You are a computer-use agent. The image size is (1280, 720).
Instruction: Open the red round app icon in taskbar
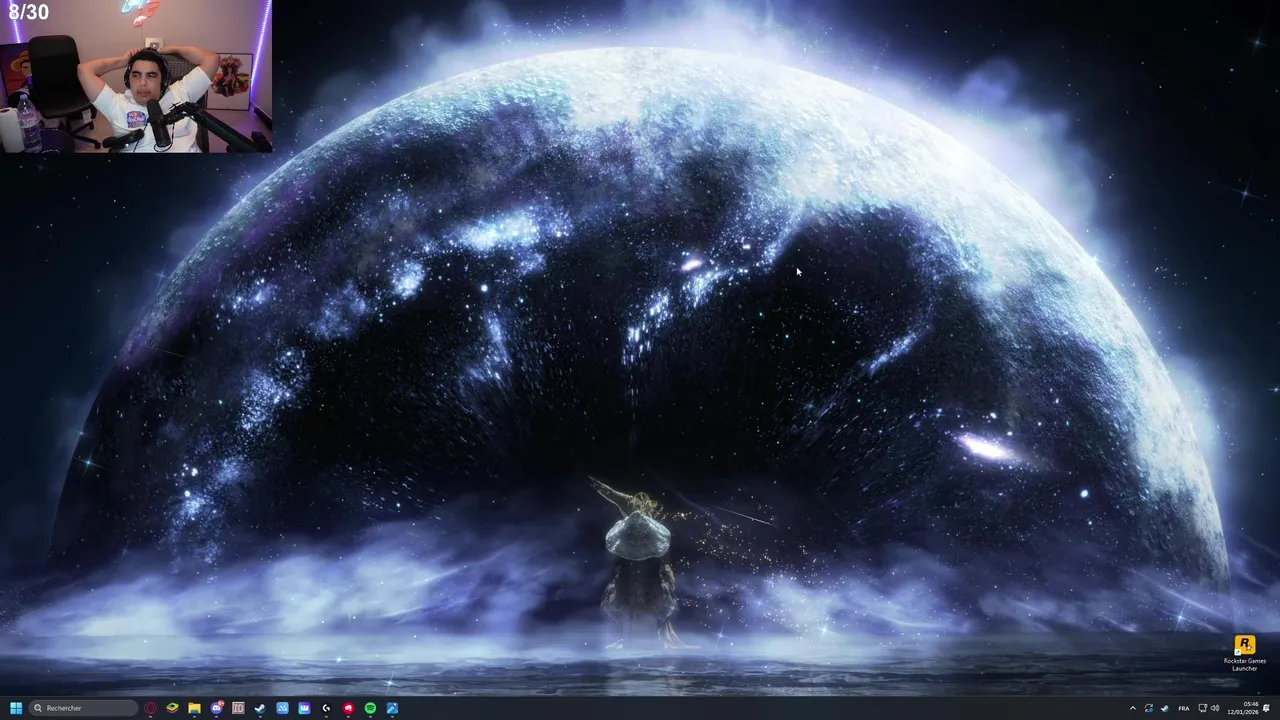click(348, 708)
